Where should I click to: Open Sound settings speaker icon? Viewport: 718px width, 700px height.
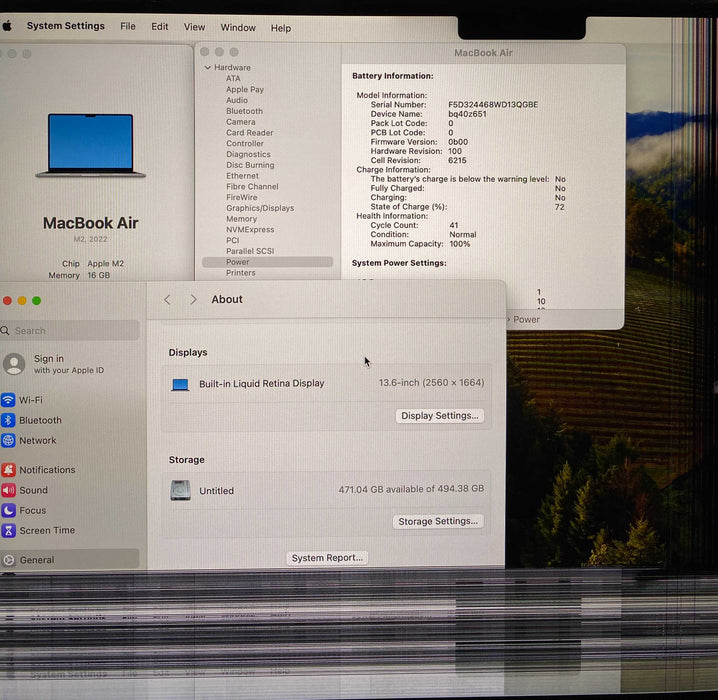click(8, 490)
